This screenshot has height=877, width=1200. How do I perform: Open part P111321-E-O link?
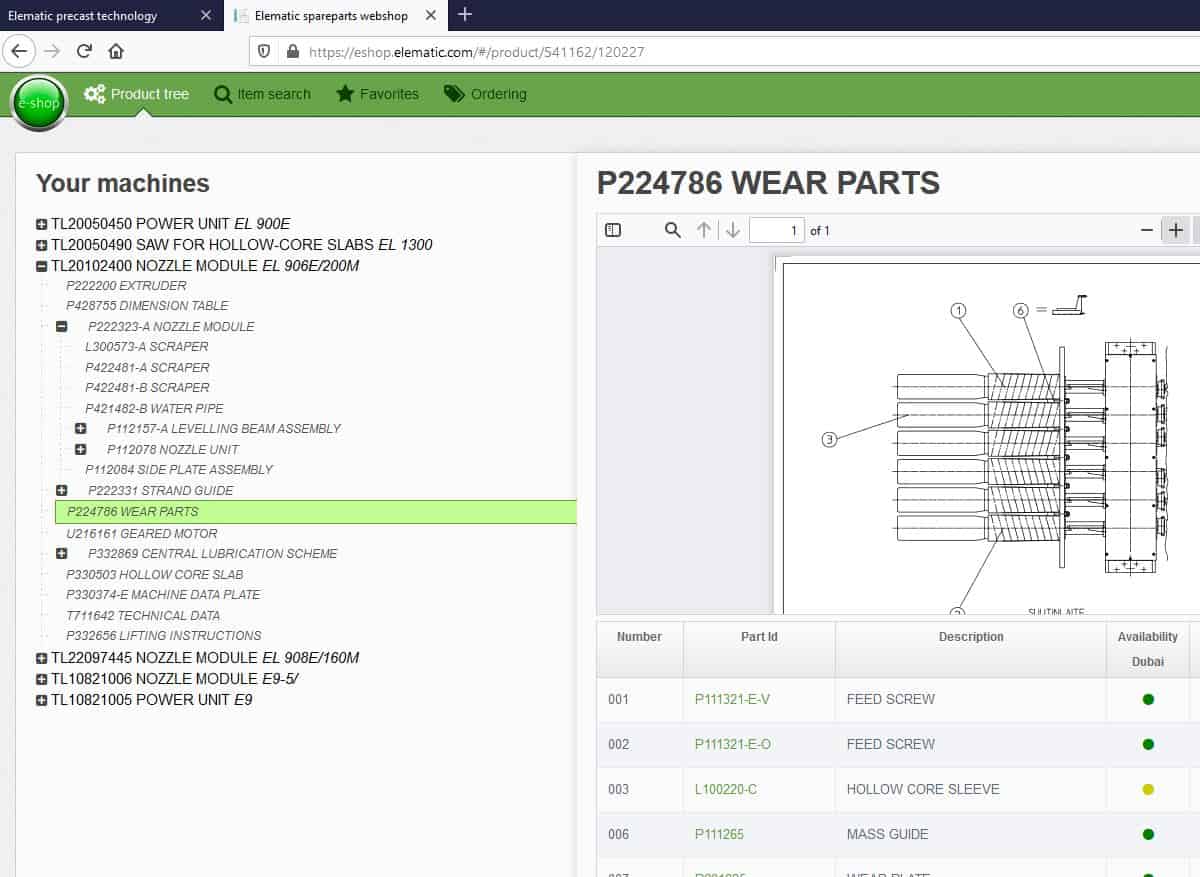[732, 744]
